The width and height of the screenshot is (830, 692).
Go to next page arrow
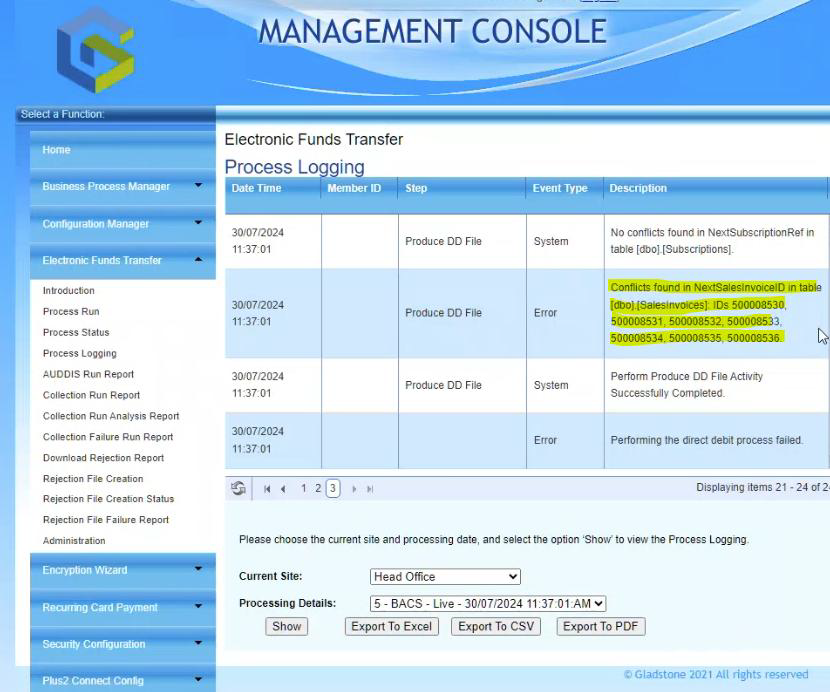[354, 489]
